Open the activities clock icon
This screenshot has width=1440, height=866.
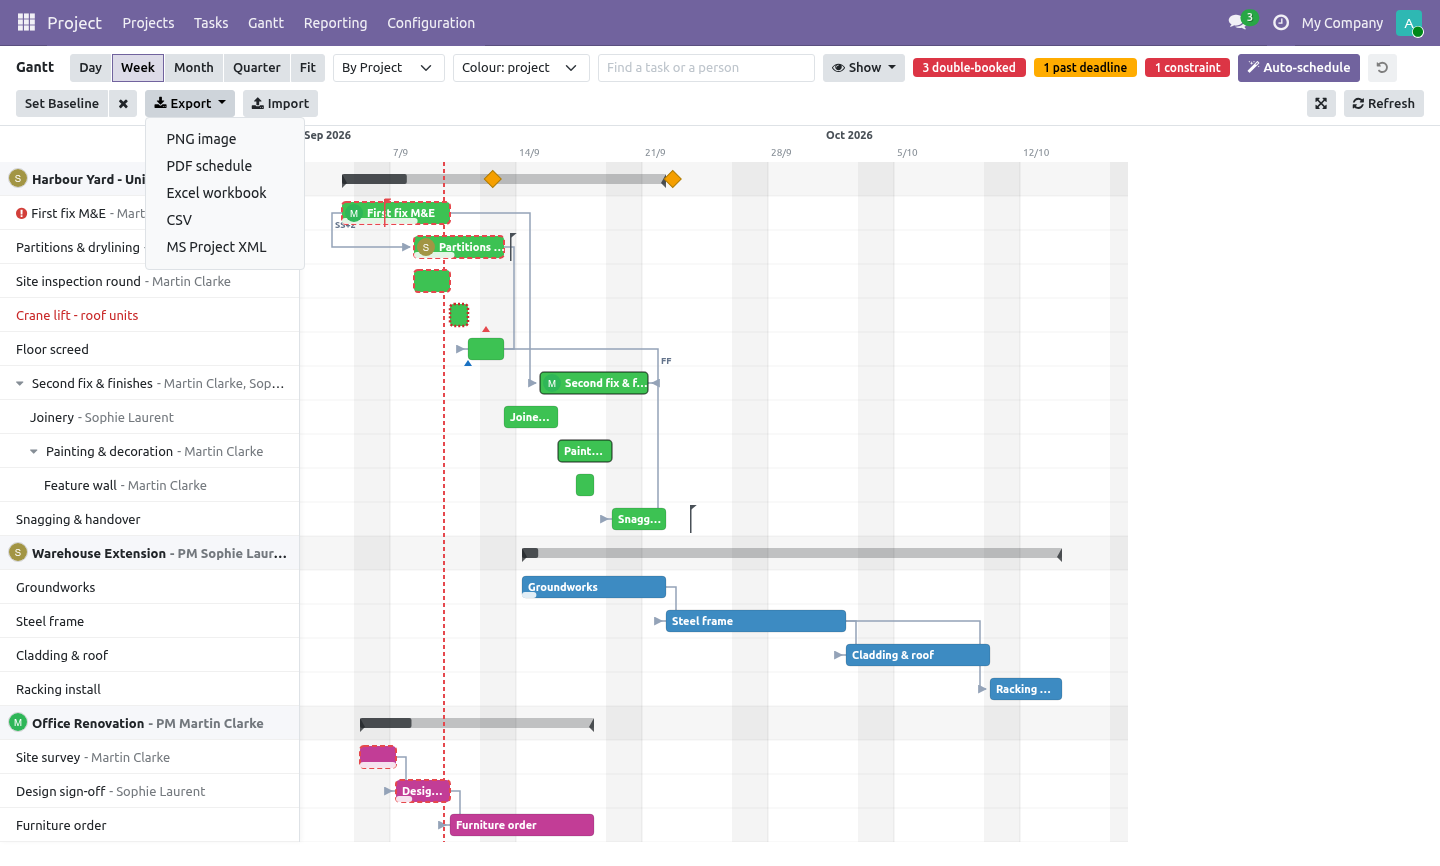pos(1280,22)
